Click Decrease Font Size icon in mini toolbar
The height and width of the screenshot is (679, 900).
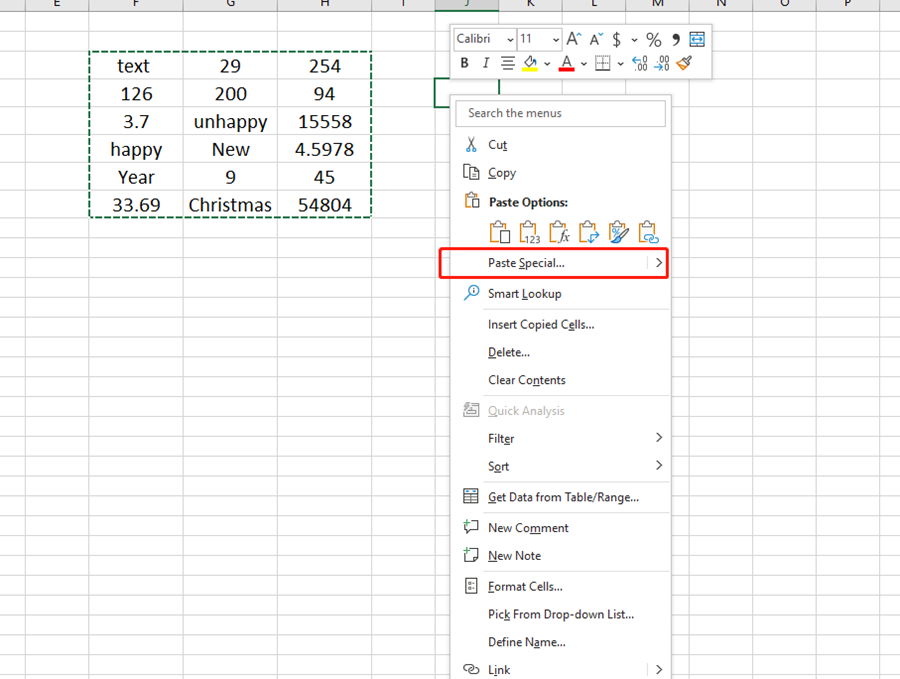click(596, 39)
